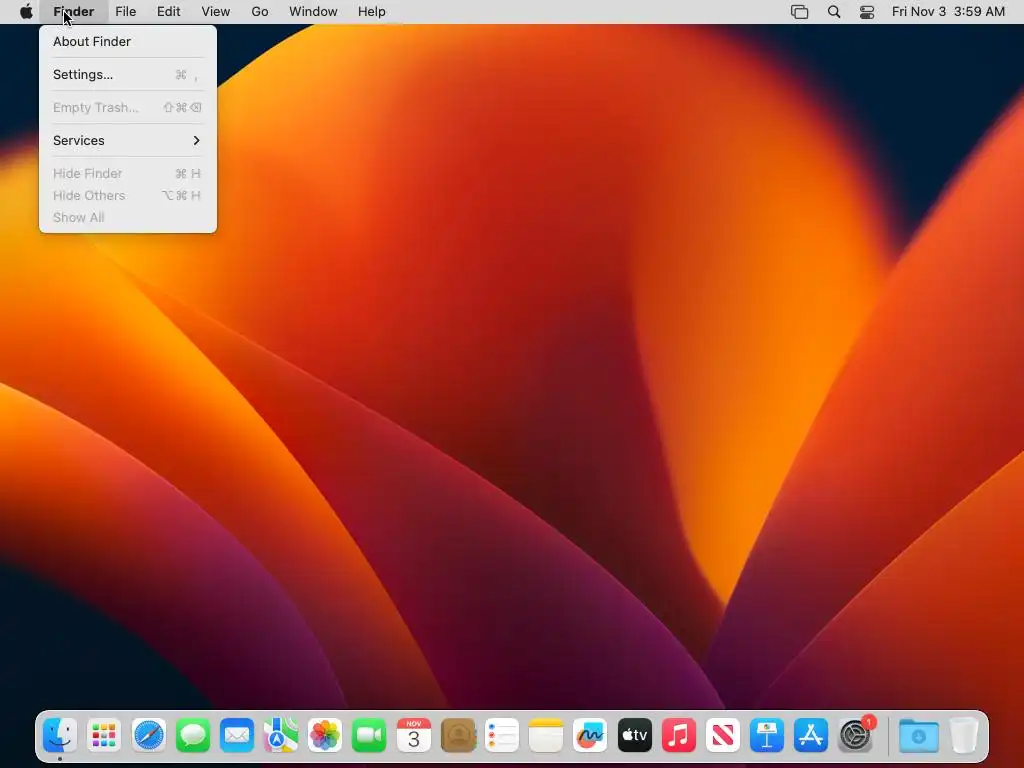Viewport: 1024px width, 768px height.
Task: Open Calendar showing Nov 3
Action: pyautogui.click(x=413, y=735)
